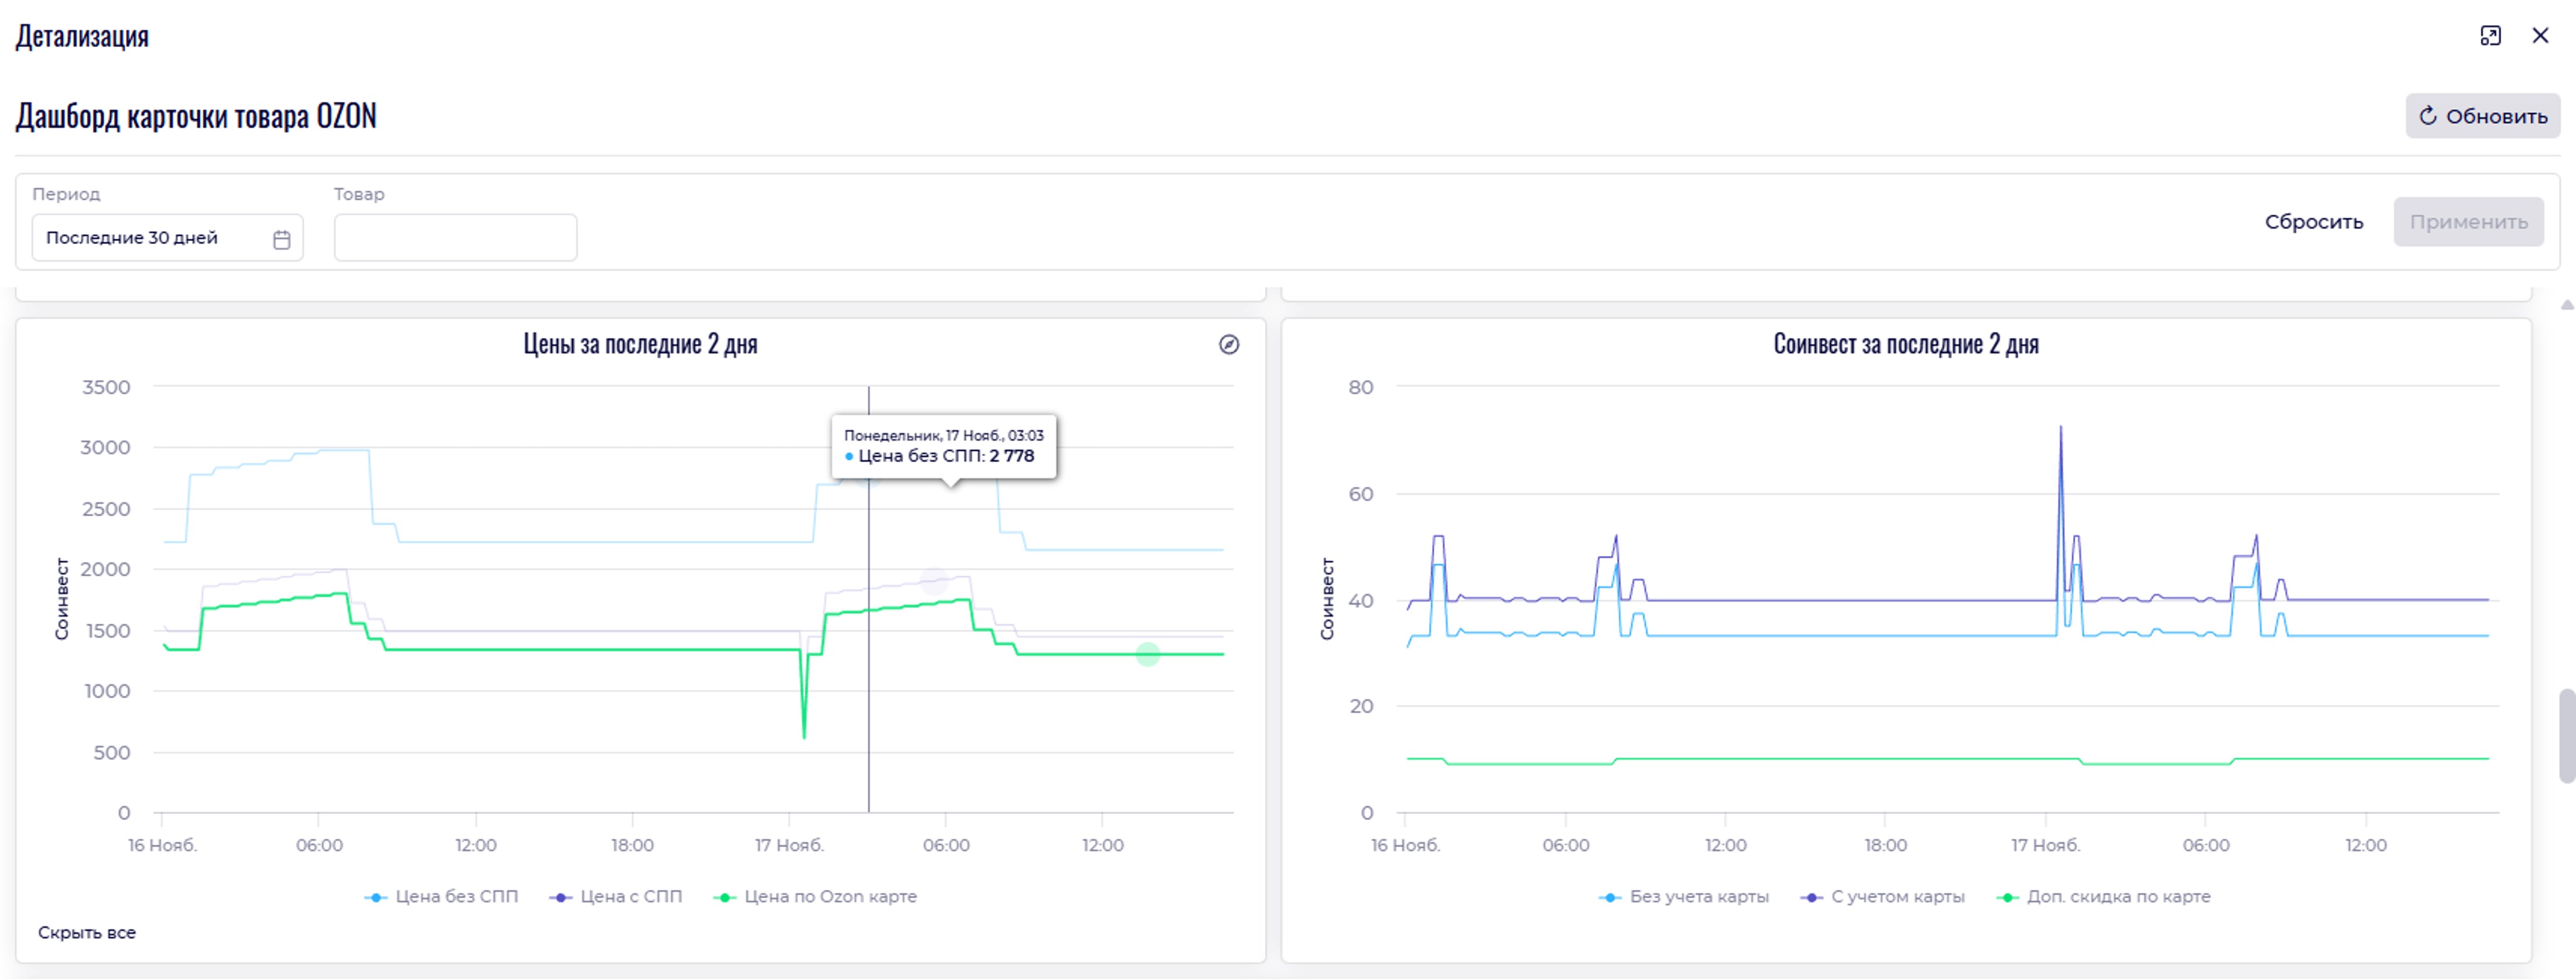Click scroll-up arrow on right scrollbar

(x=2566, y=305)
